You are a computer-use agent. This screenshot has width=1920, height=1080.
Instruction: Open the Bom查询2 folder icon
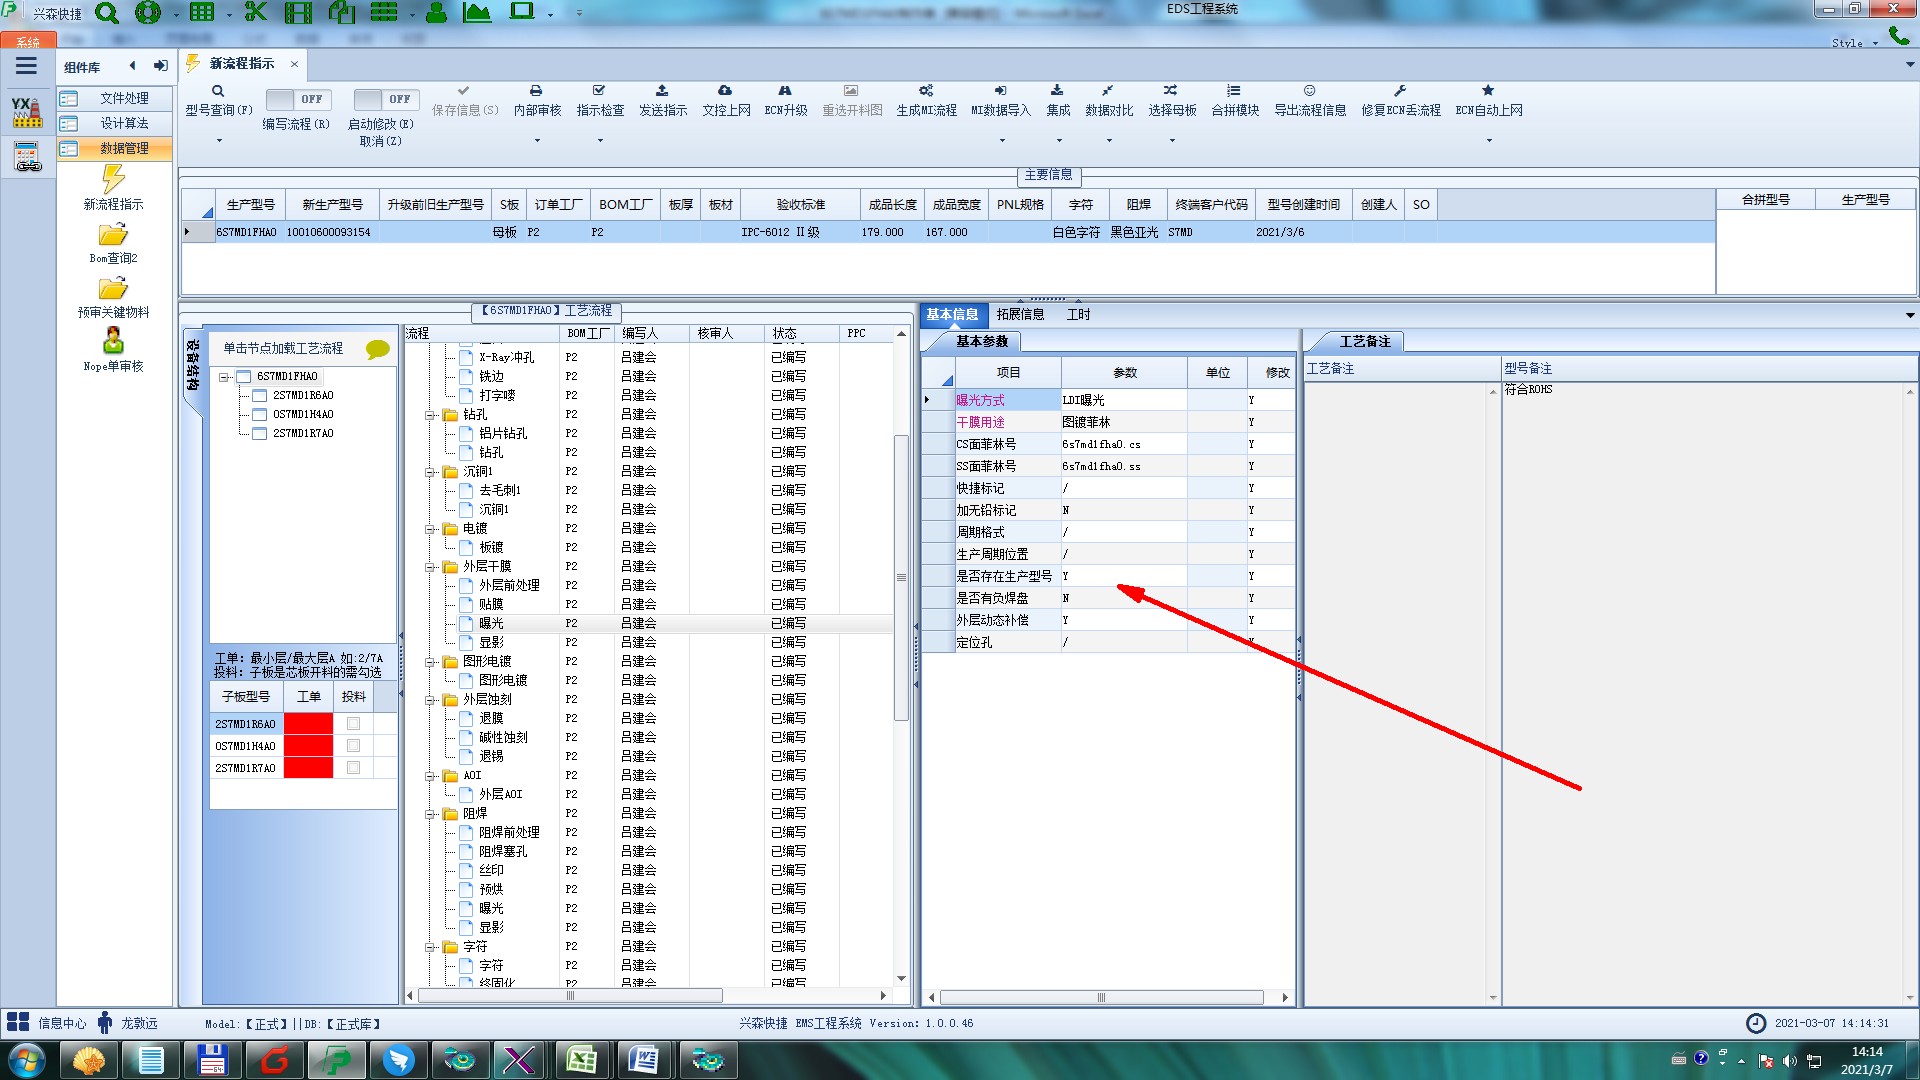click(x=113, y=235)
